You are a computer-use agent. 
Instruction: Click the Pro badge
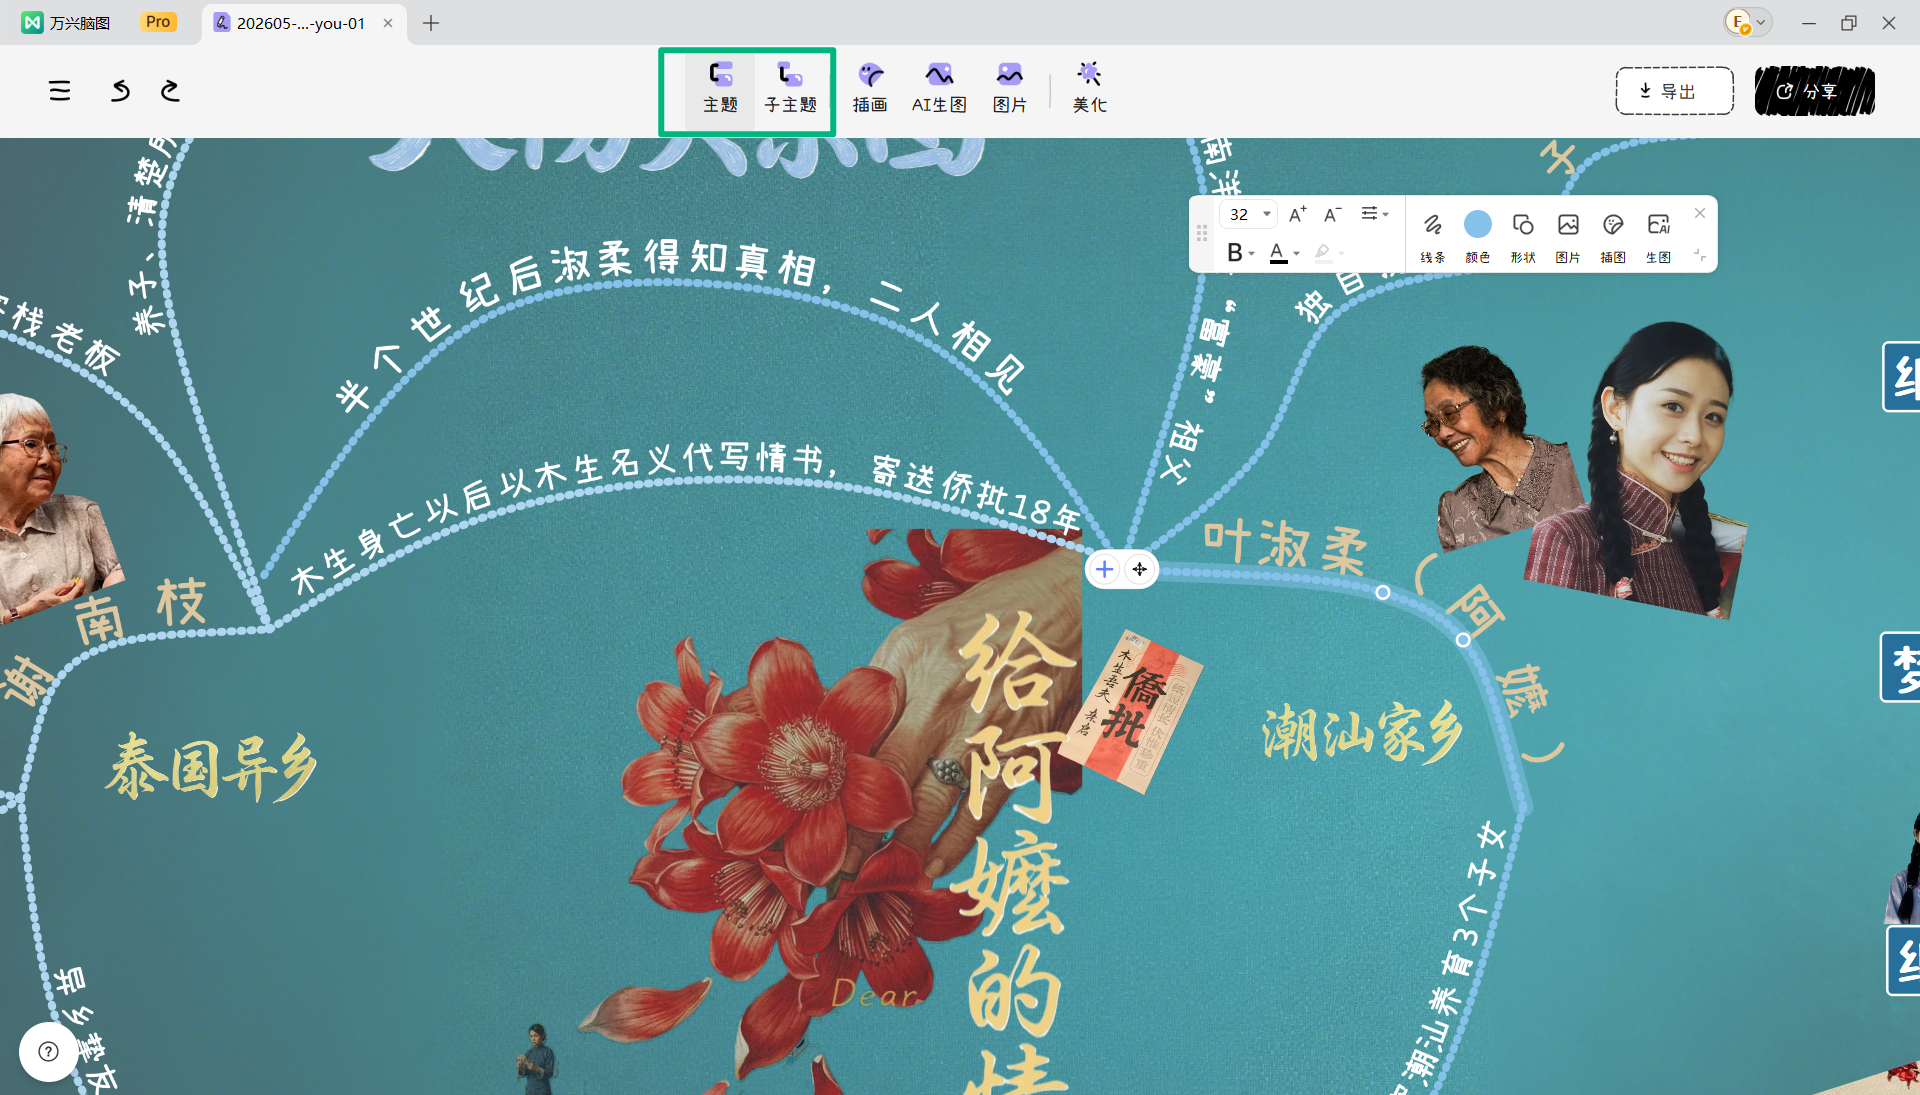click(158, 22)
